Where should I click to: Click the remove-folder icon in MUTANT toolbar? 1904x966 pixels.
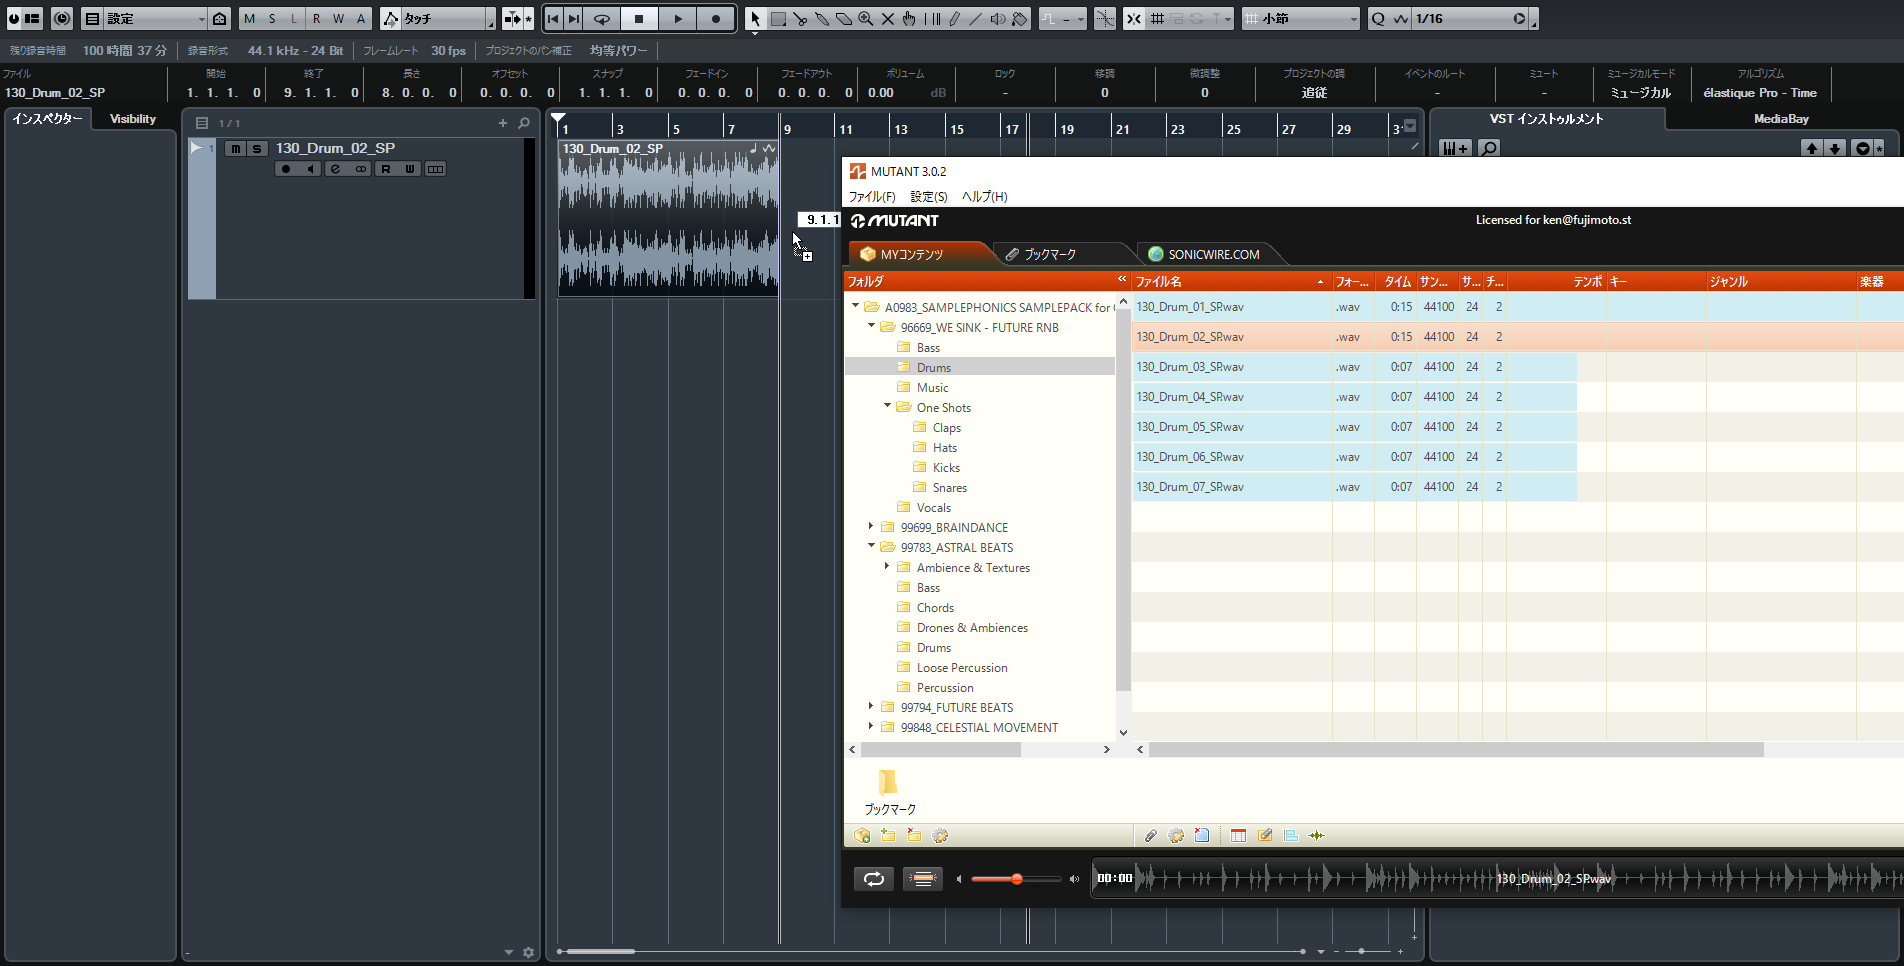tap(914, 835)
